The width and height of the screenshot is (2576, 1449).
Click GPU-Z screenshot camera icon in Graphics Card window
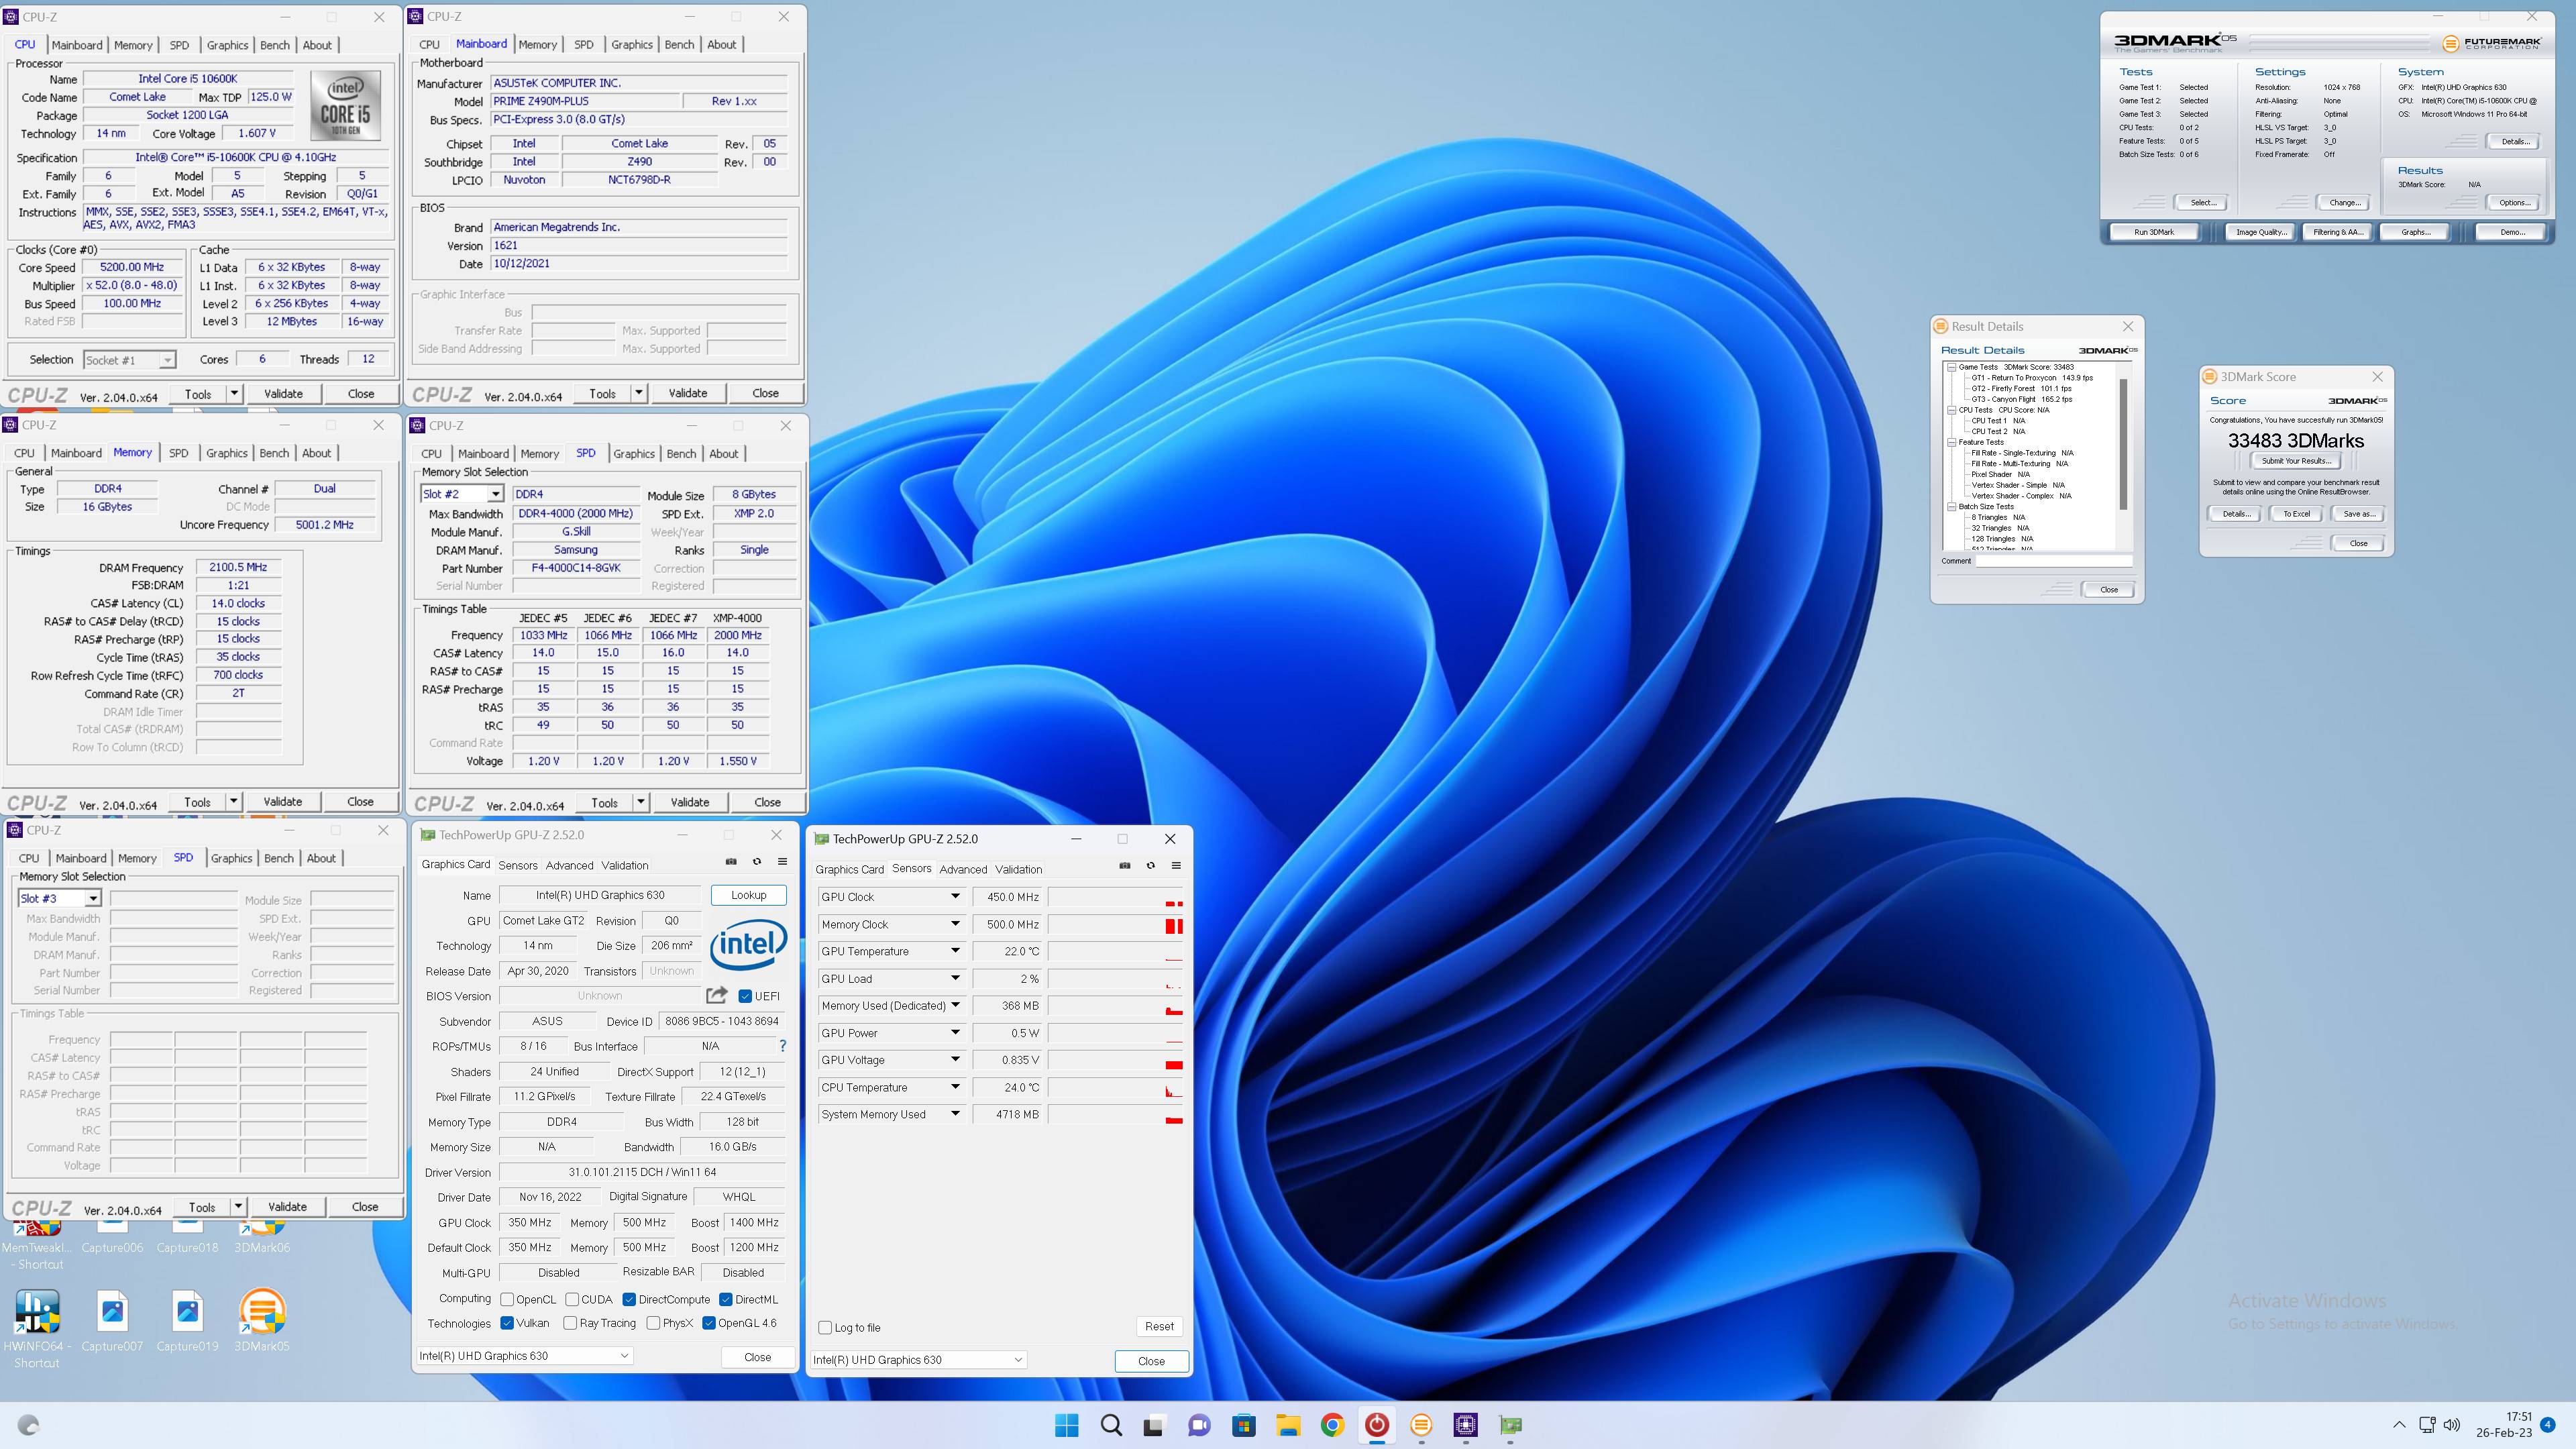tap(731, 862)
